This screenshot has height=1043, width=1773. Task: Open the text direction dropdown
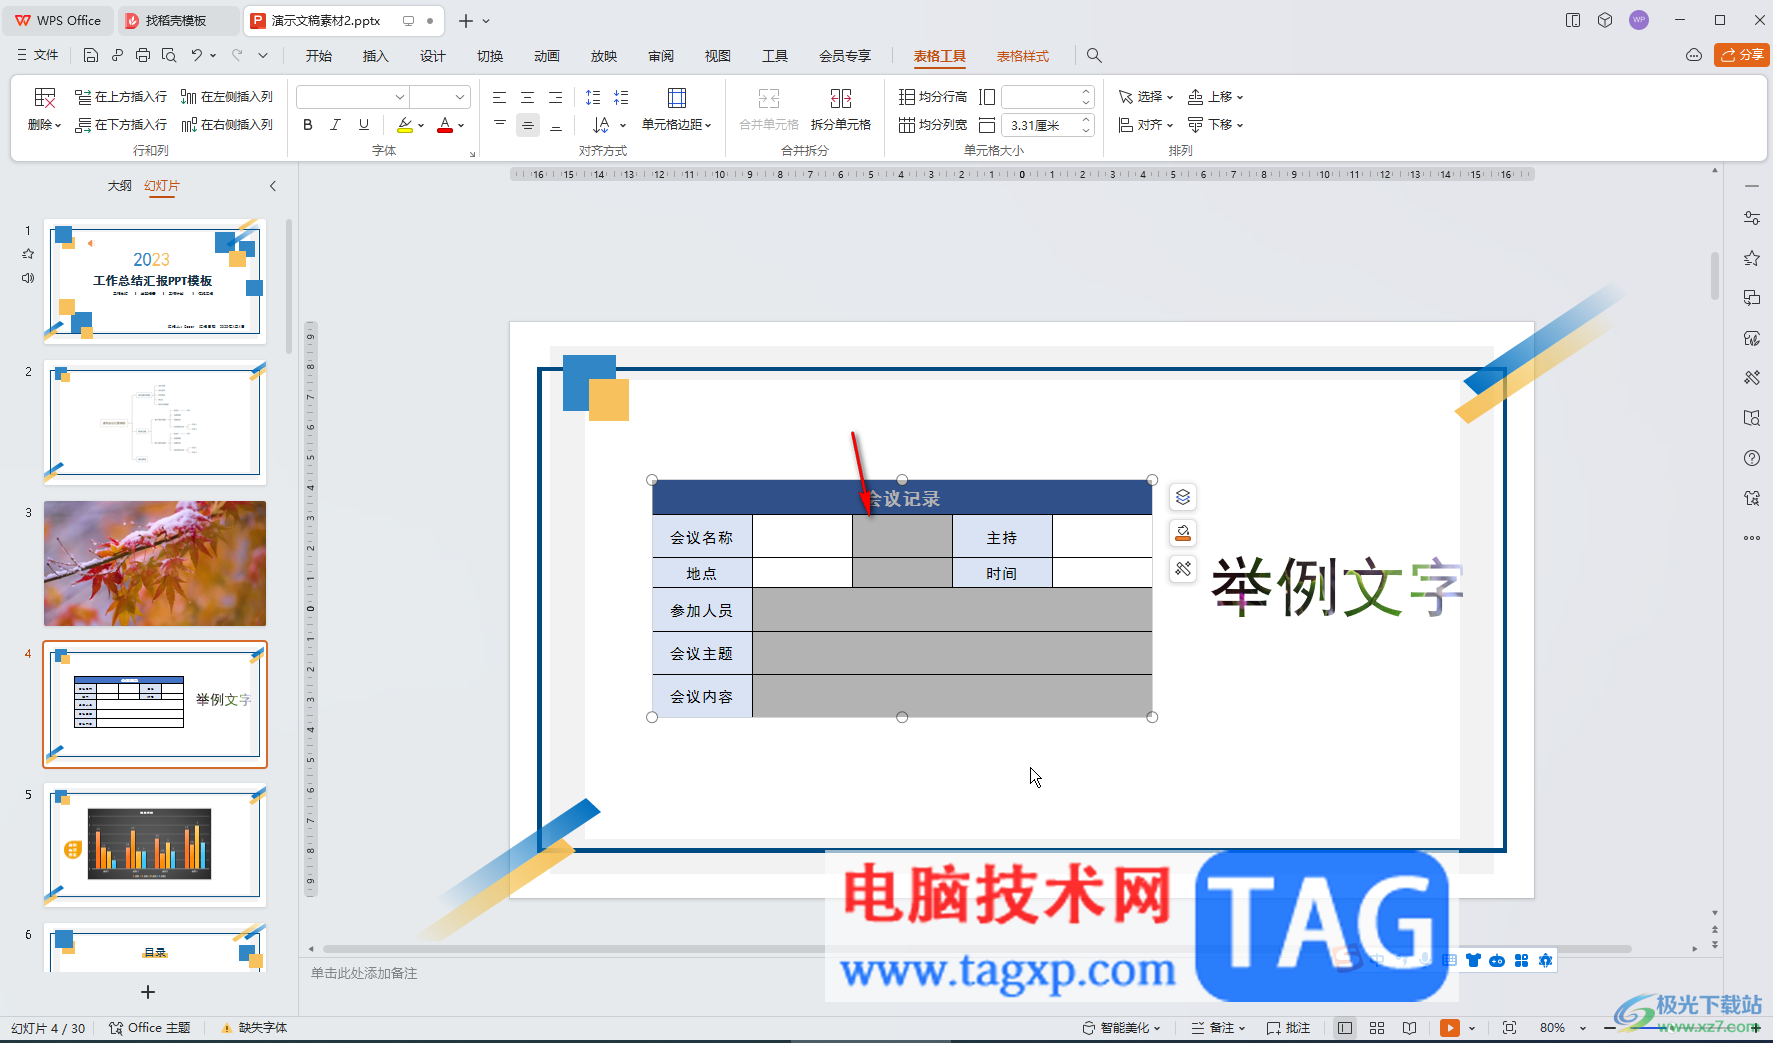609,125
